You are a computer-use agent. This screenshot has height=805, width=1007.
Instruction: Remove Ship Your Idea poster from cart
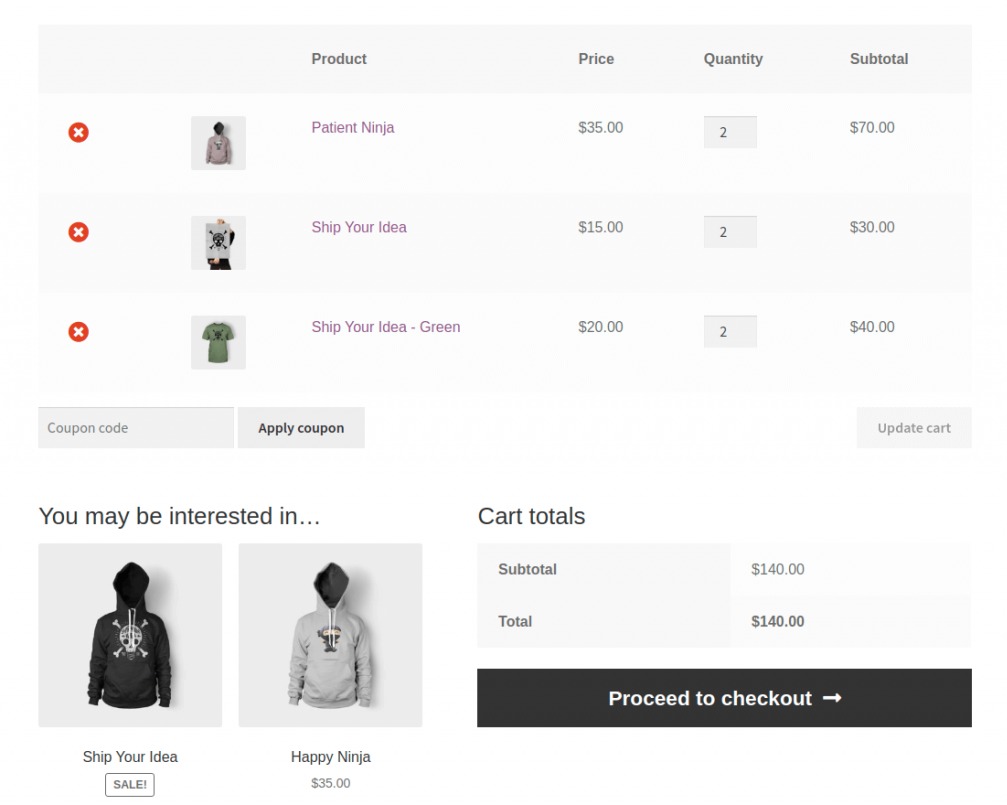tap(78, 232)
